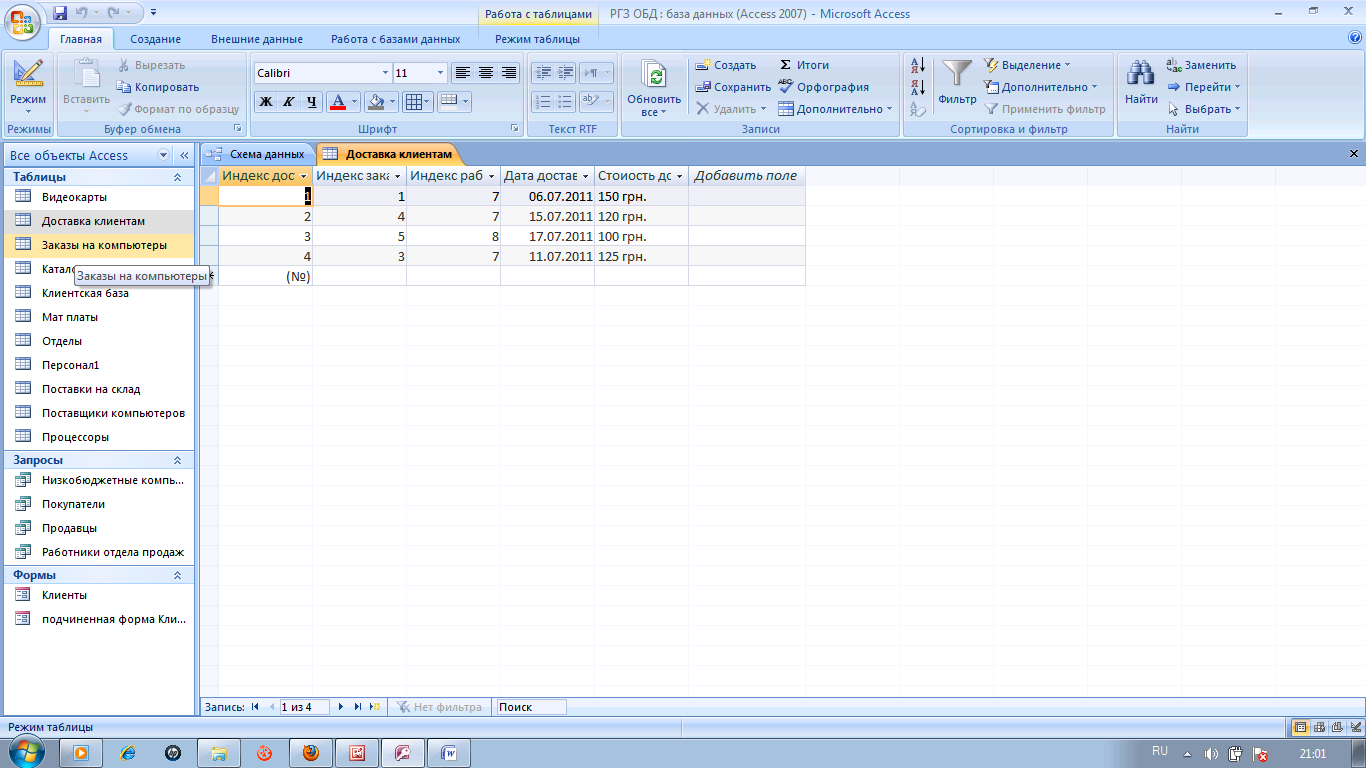
Task: Click the Office button
Action: pyautogui.click(x=24, y=22)
